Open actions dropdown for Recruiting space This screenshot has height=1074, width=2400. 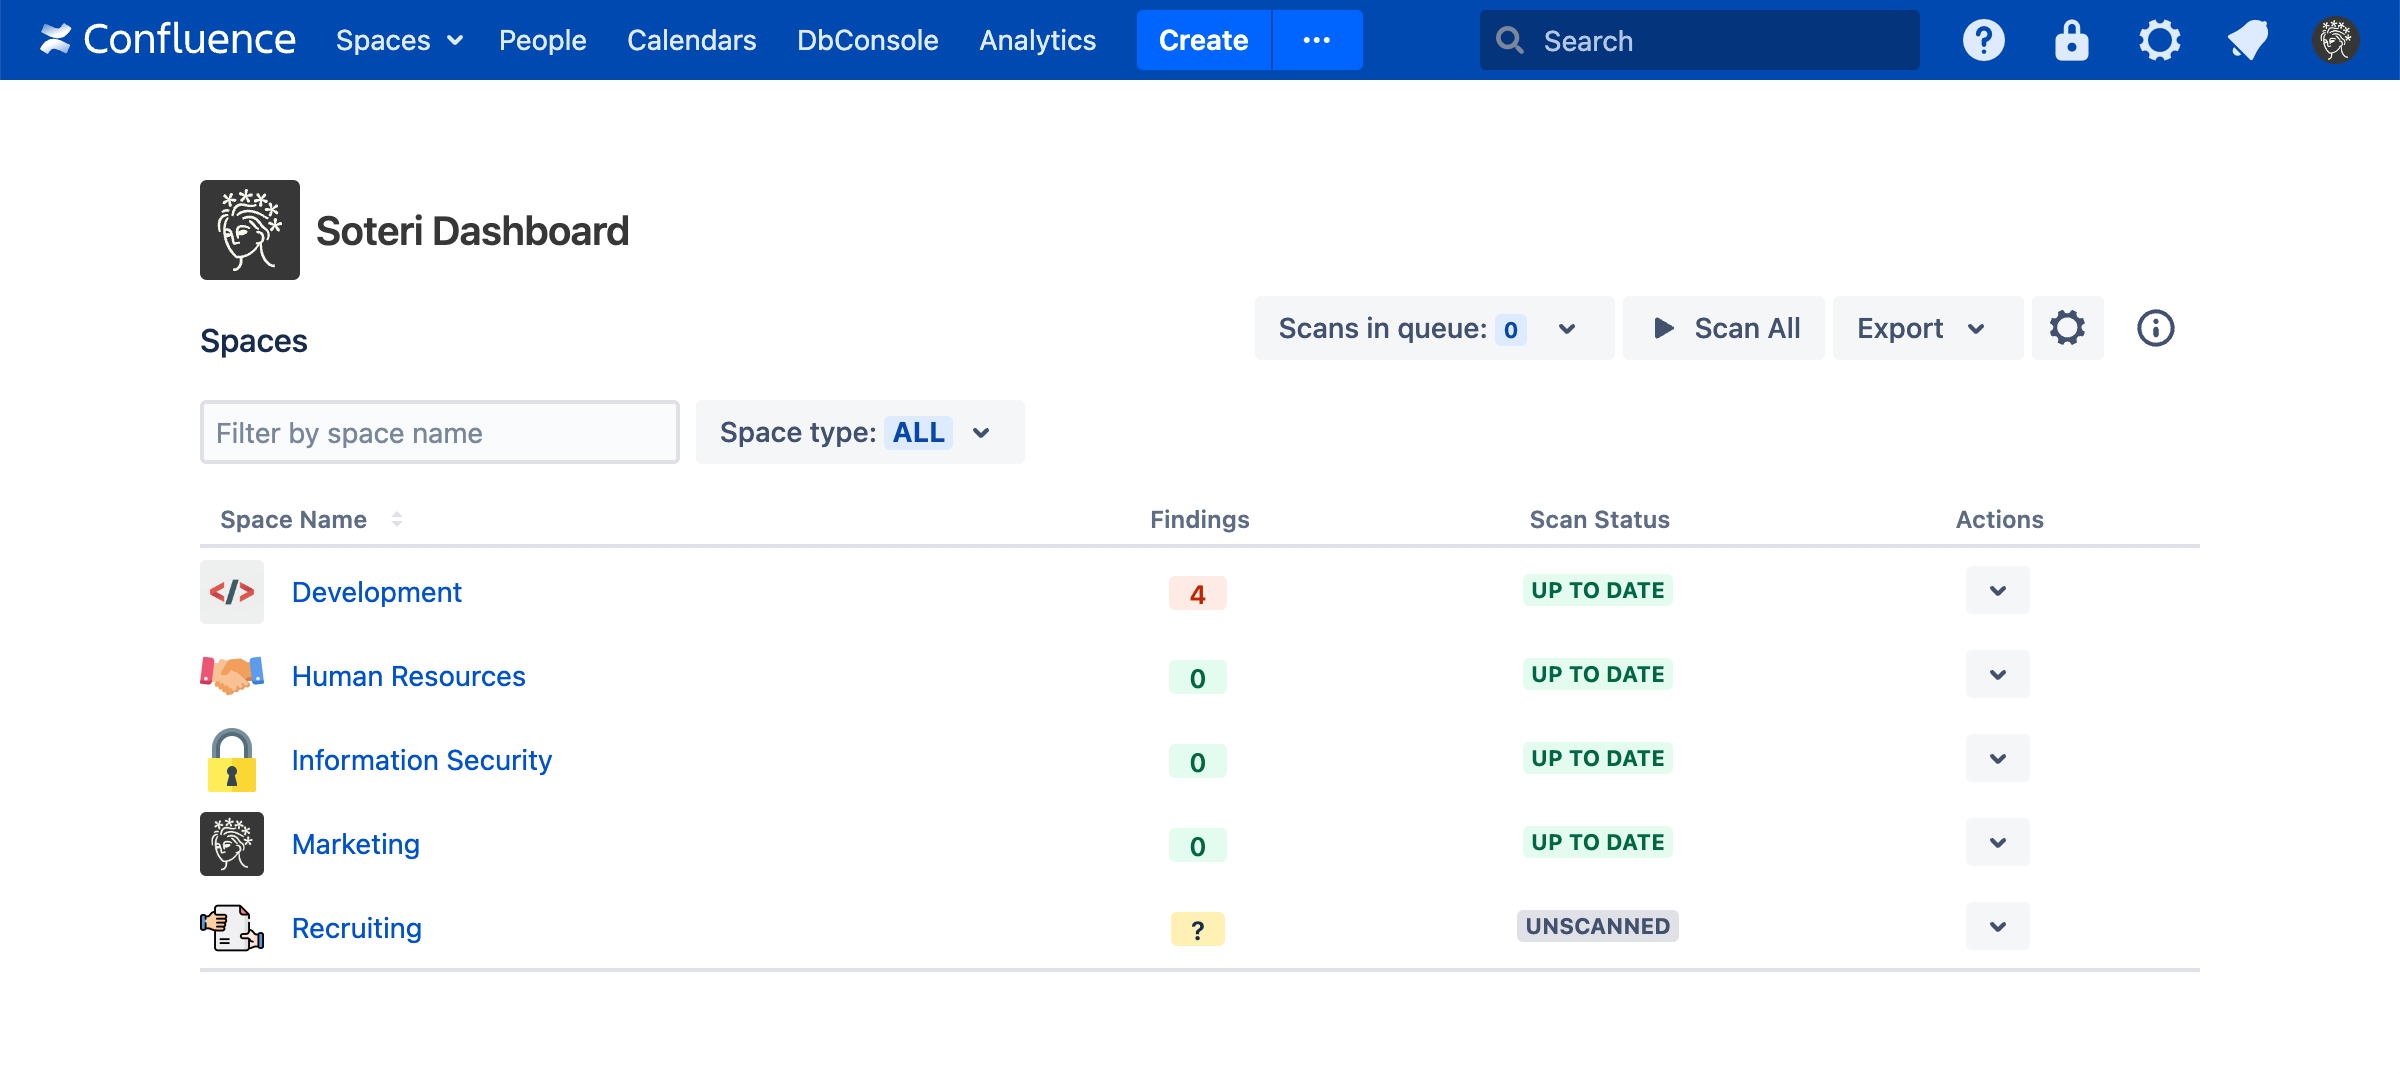click(x=1997, y=926)
